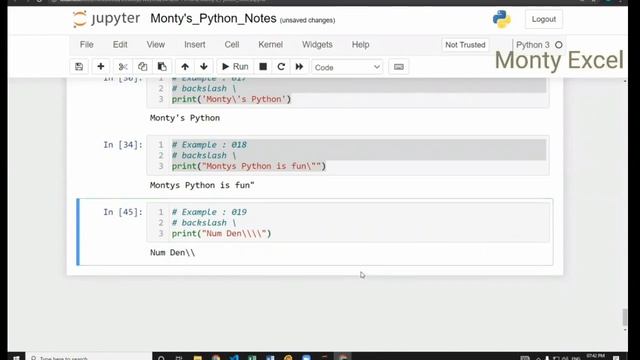This screenshot has width=640, height=360.
Task: Open the Cell menu
Action: [232, 44]
